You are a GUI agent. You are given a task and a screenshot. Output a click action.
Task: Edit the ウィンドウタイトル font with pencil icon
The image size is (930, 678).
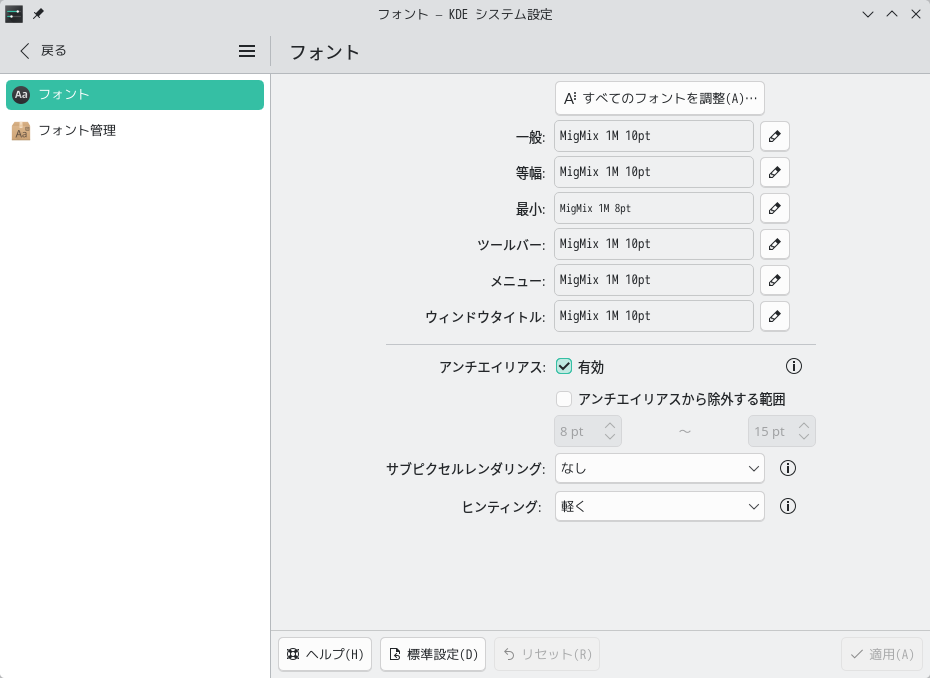click(775, 316)
